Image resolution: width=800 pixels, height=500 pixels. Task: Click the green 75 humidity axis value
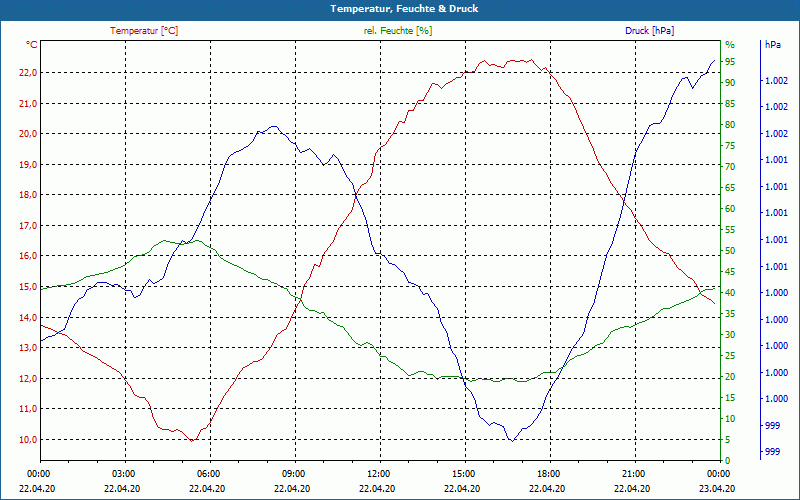click(x=730, y=146)
